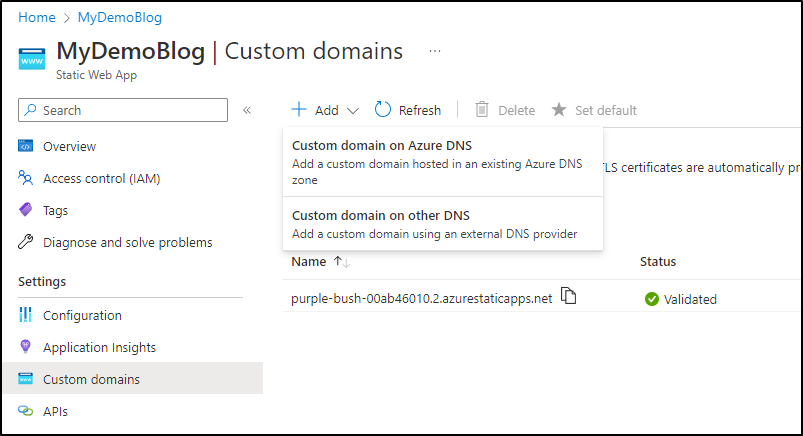Image resolution: width=803 pixels, height=436 pixels.
Task: Click the Add plus icon
Action: pos(299,110)
